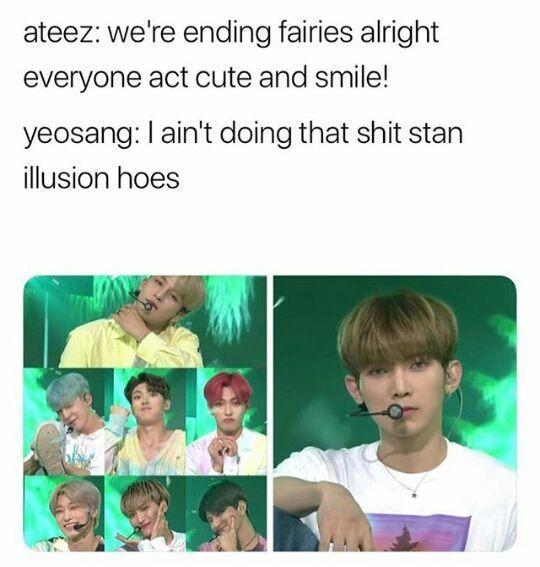Screen dimensions: 540x567
Task: Open the bottom-middle photo with hand on cheek
Action: tap(145, 513)
